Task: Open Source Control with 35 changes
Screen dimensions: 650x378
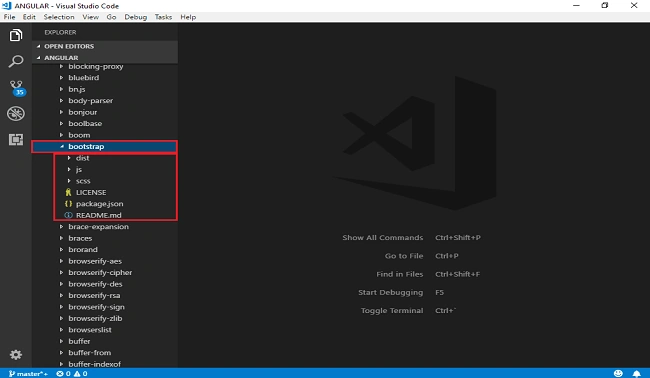Action: [17, 88]
